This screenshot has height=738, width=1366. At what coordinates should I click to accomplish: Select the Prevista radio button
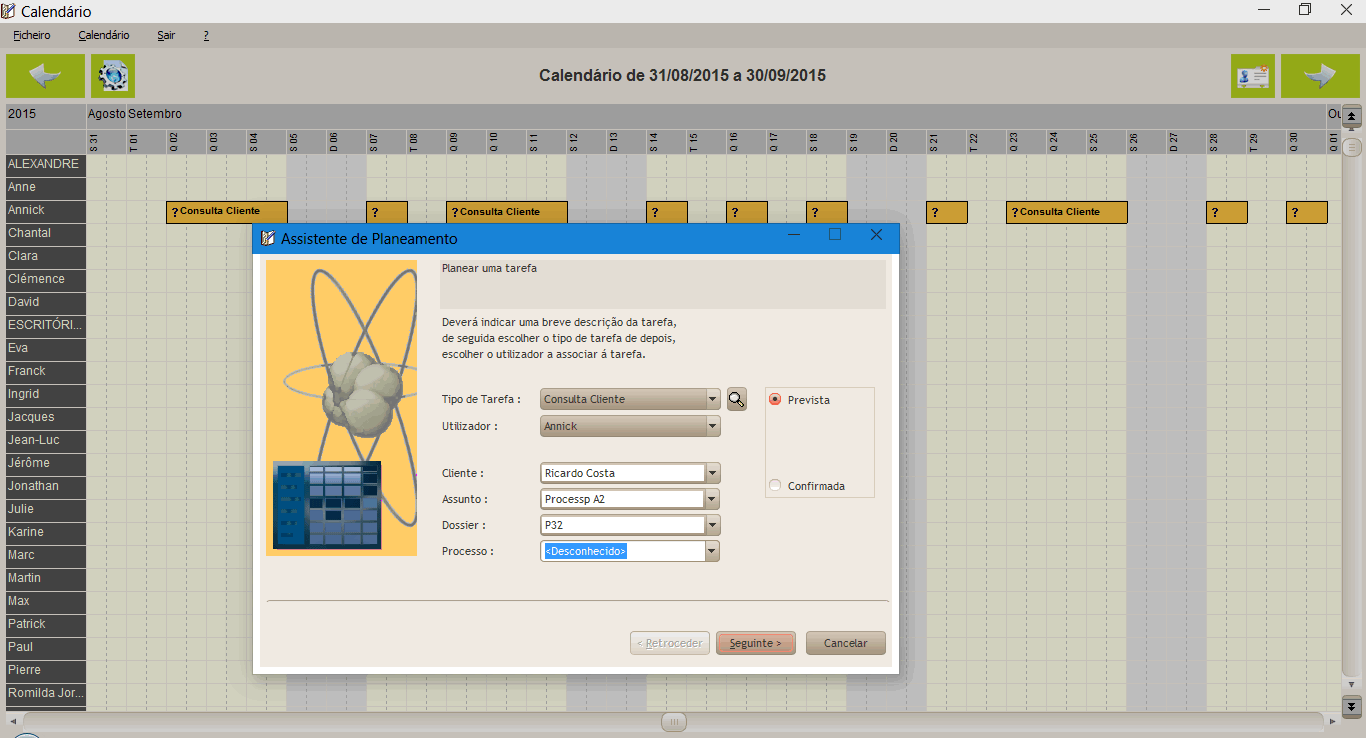[x=775, y=400]
